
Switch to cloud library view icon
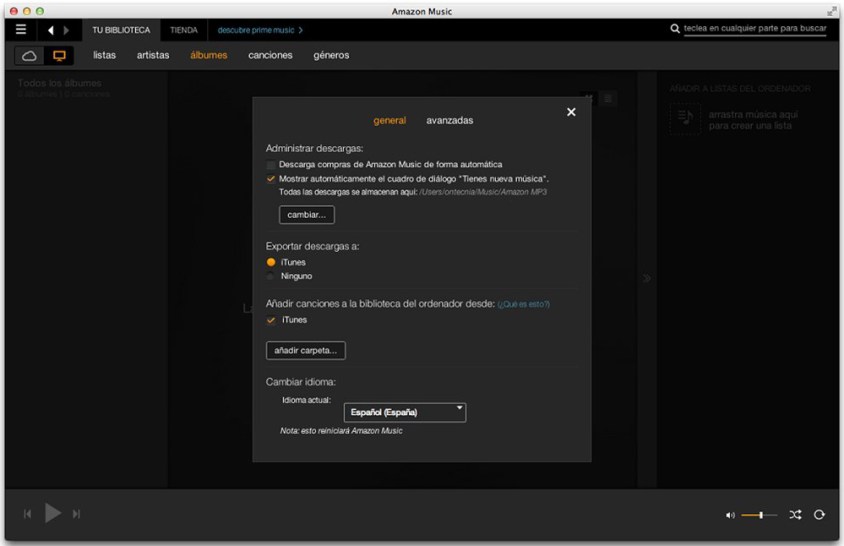click(29, 55)
